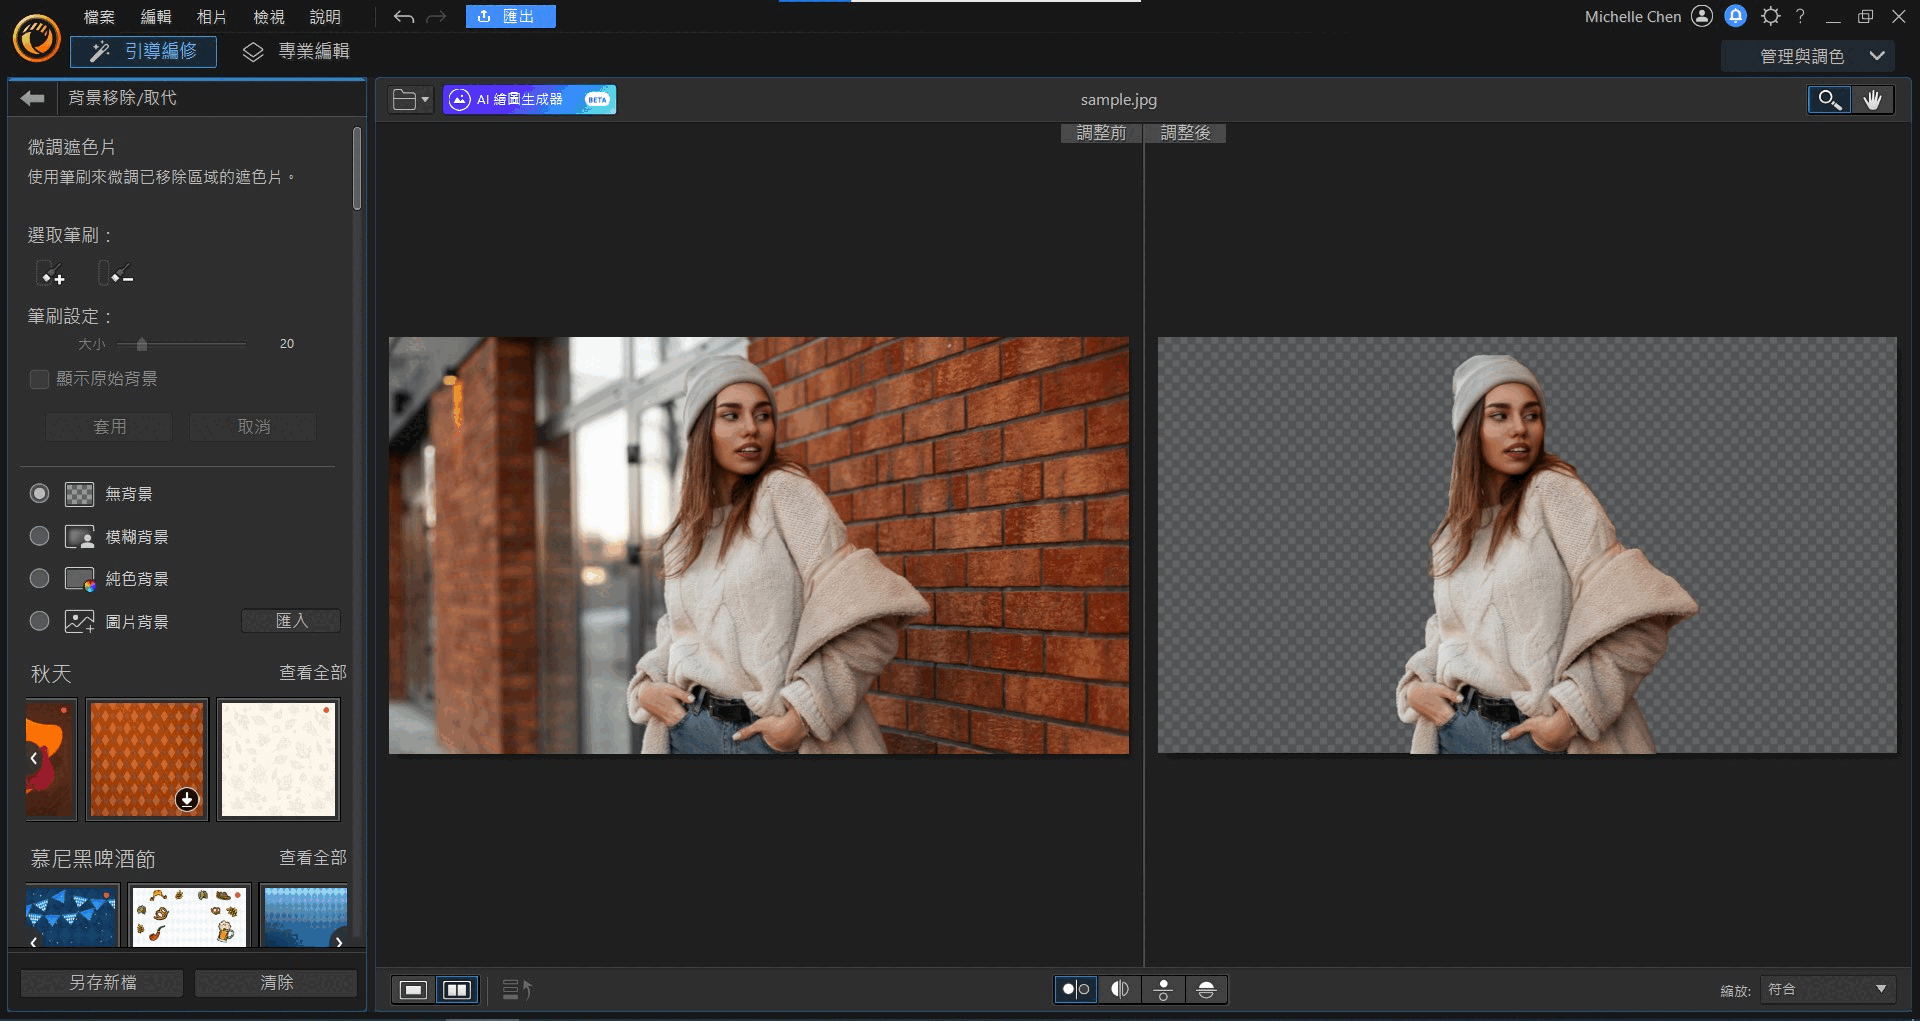Click the brush 大小 slider handle
The image size is (1920, 1021).
click(x=142, y=344)
